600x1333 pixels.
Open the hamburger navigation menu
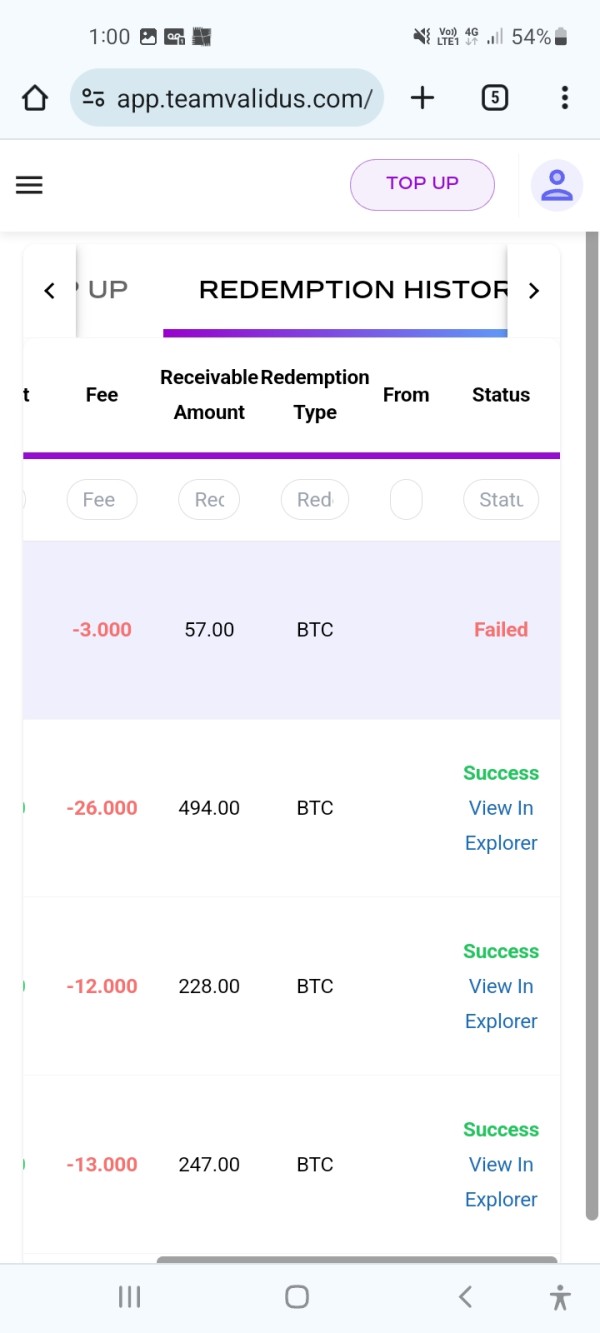[x=29, y=185]
